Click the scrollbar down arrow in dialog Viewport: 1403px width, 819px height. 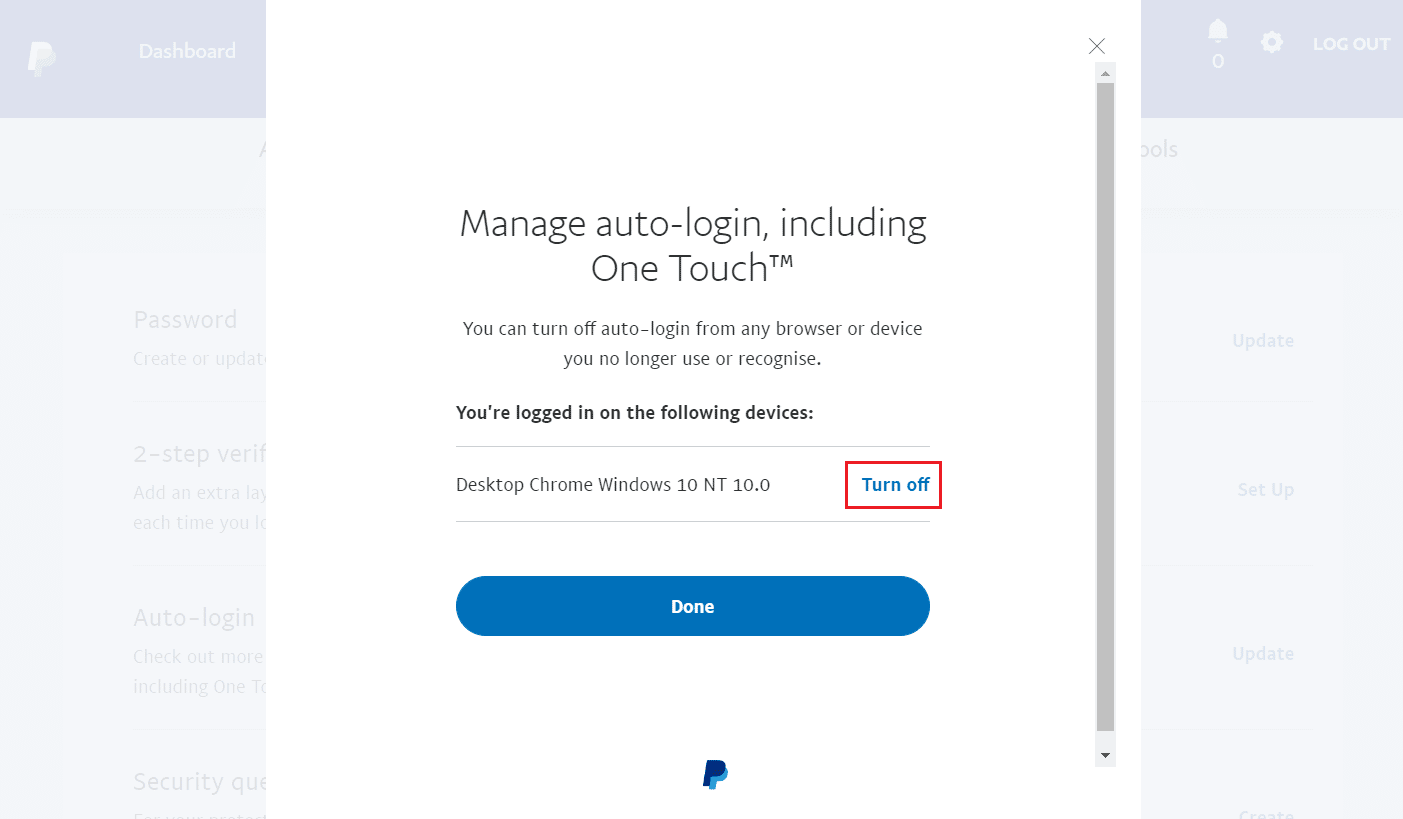coord(1105,755)
